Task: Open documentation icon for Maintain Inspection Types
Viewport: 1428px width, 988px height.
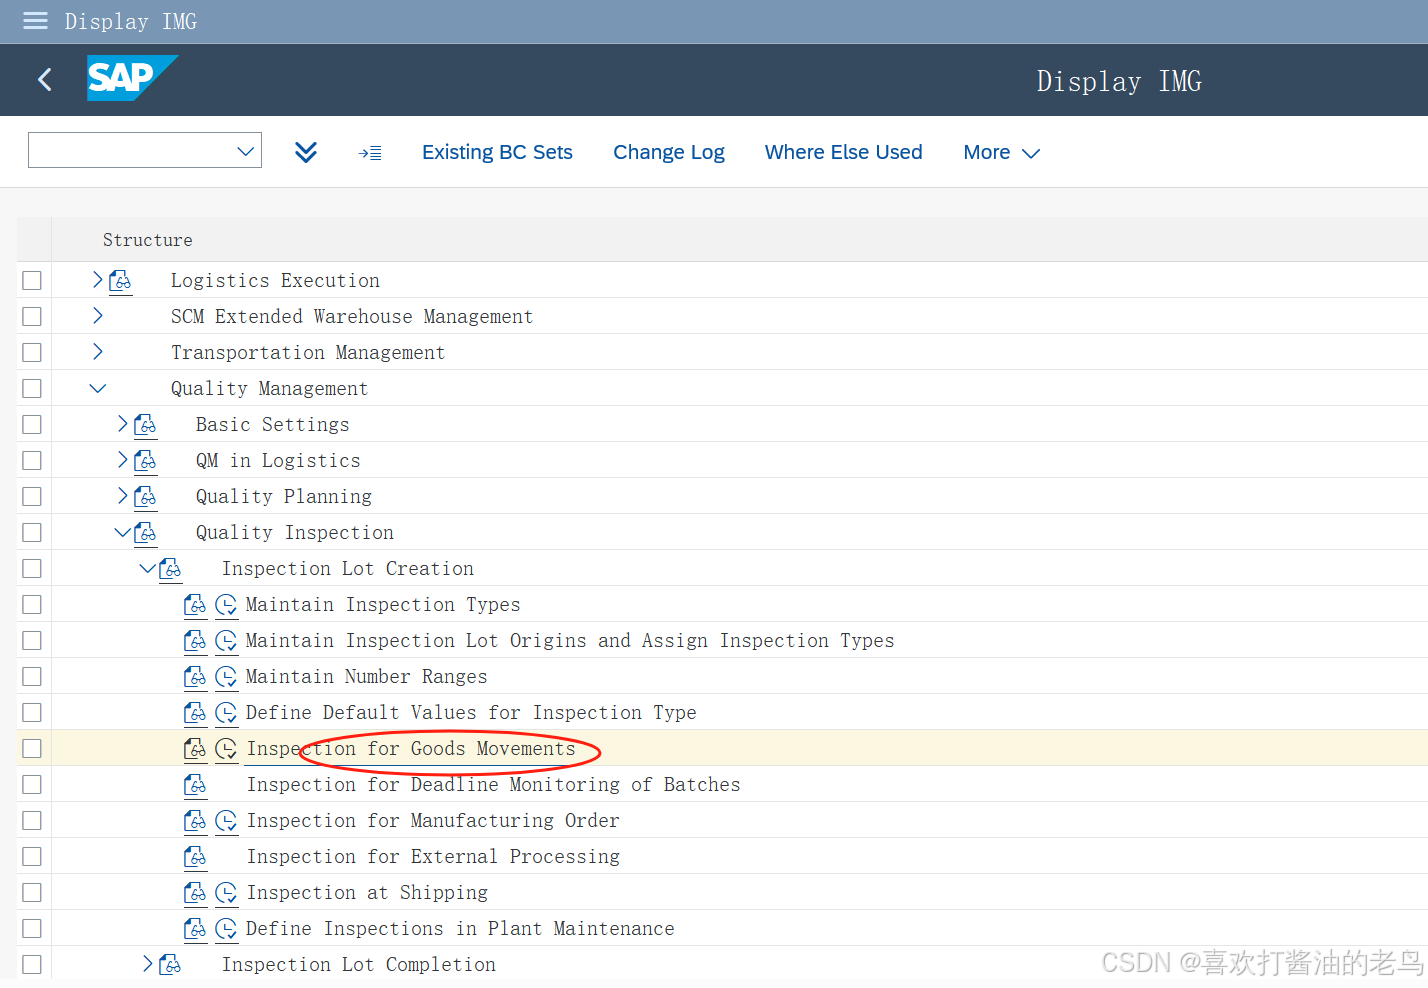Action: click(x=195, y=605)
